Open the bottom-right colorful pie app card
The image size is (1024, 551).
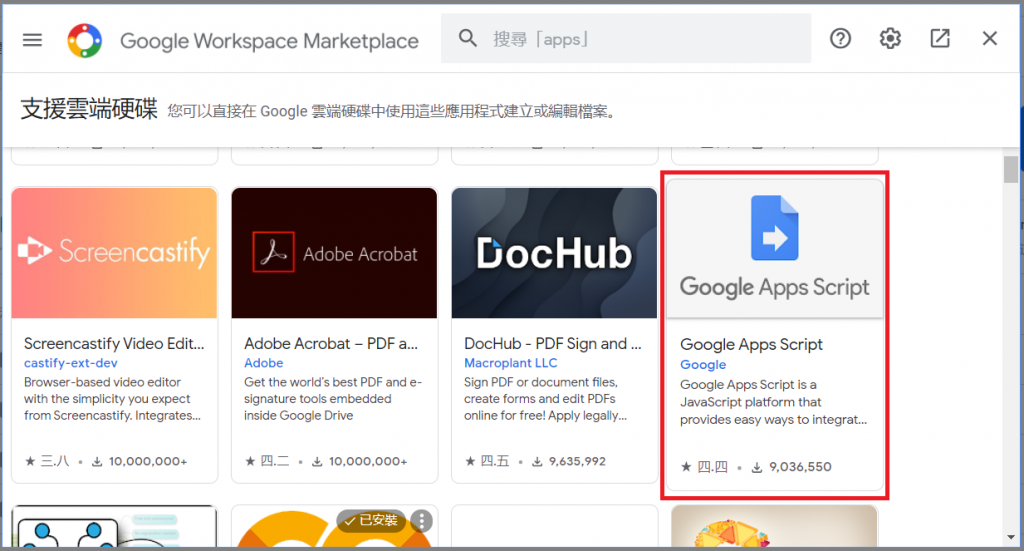tap(775, 526)
